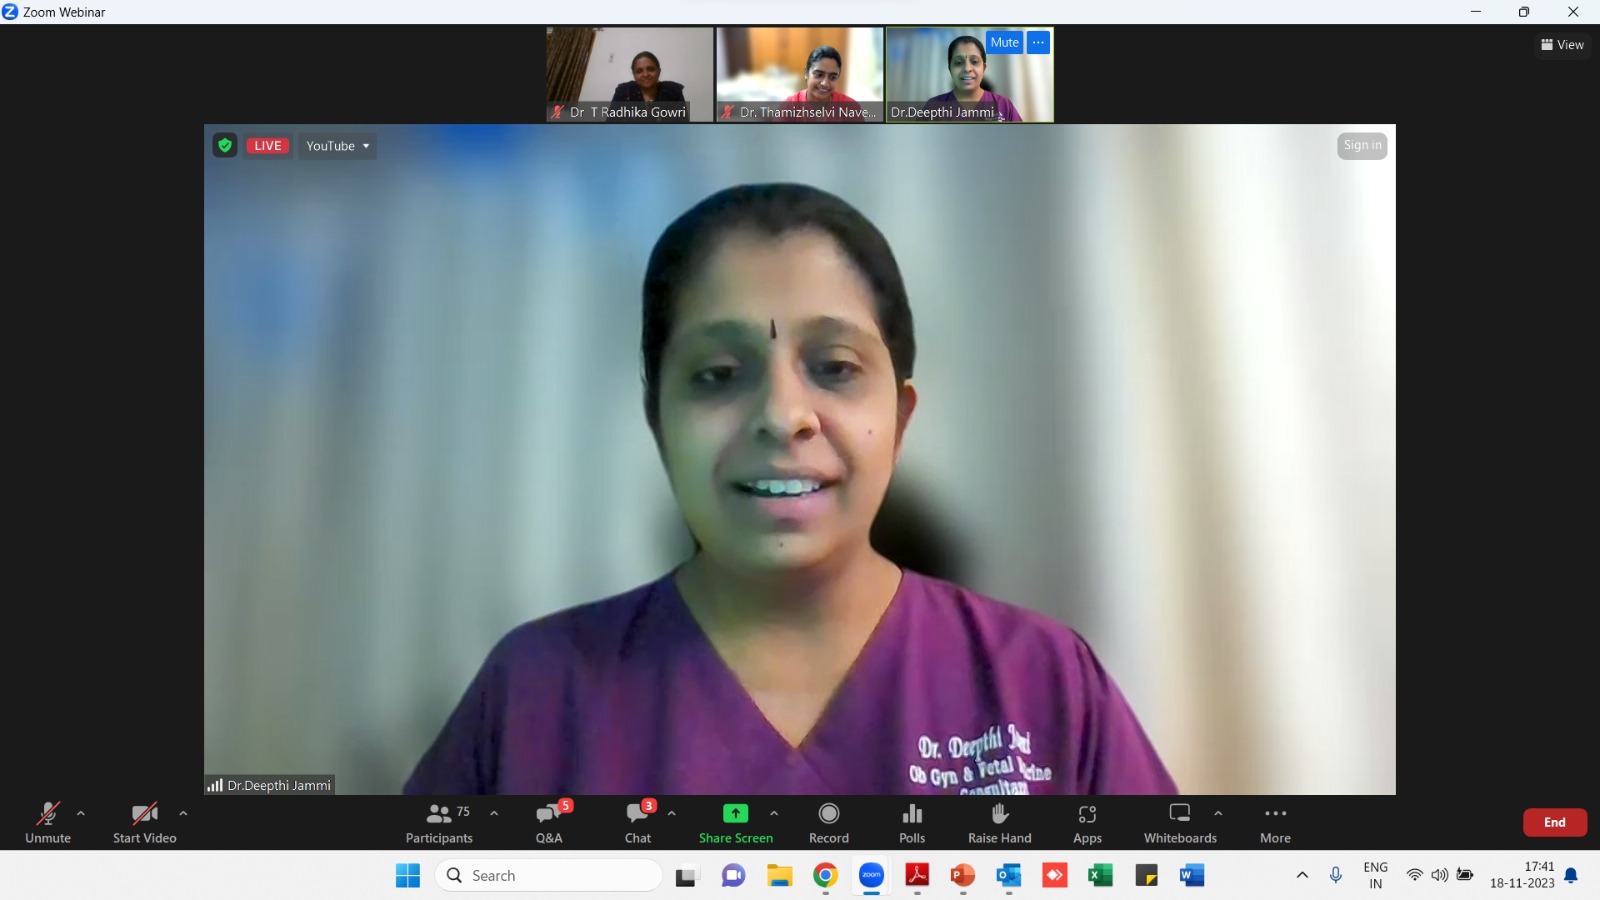
Task: Start sharing with Share Screen
Action: pos(736,823)
